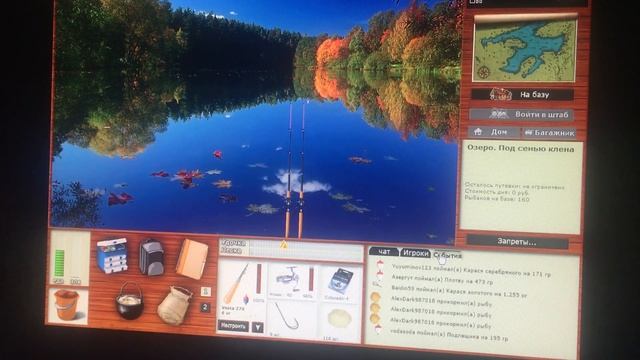
Task: Select the fishing rod equipment slot
Action: 242,289
